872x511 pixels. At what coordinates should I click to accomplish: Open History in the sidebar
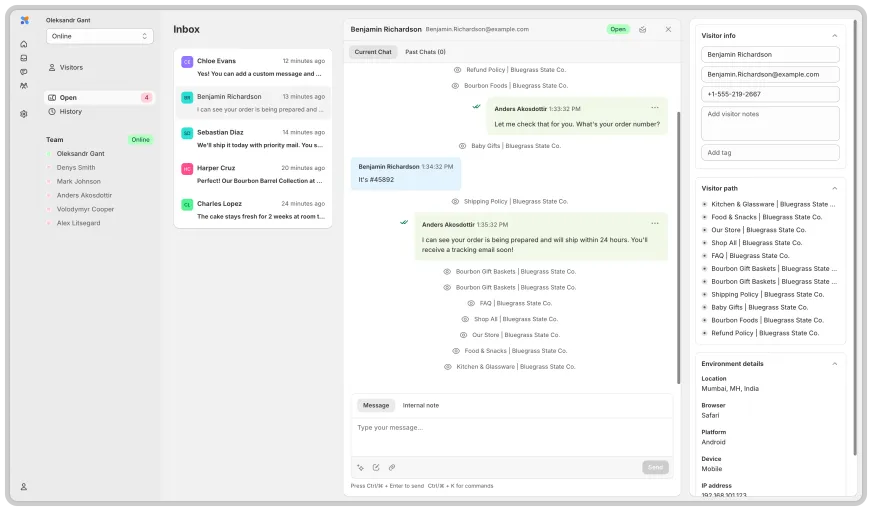point(70,112)
